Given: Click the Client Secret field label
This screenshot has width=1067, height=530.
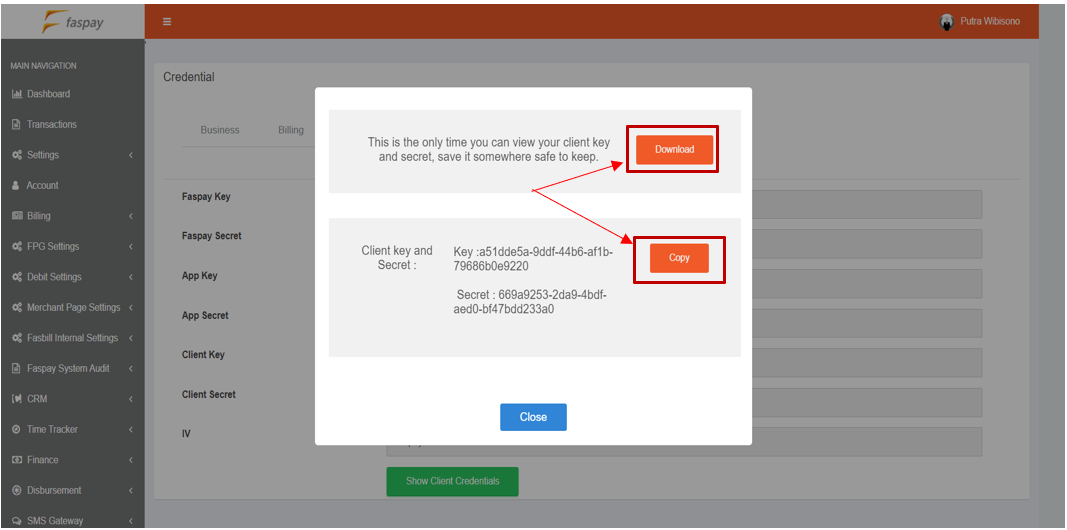Looking at the screenshot, I should pyautogui.click(x=209, y=395).
